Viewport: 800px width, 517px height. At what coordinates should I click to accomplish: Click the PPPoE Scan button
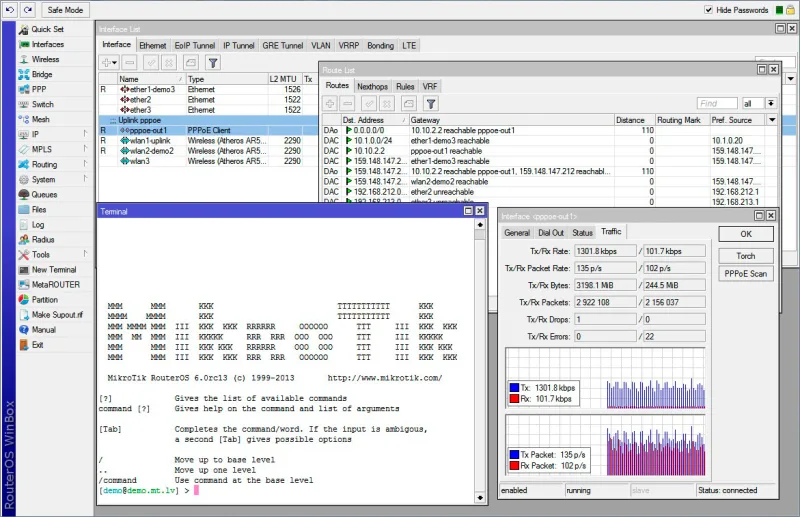[746, 274]
